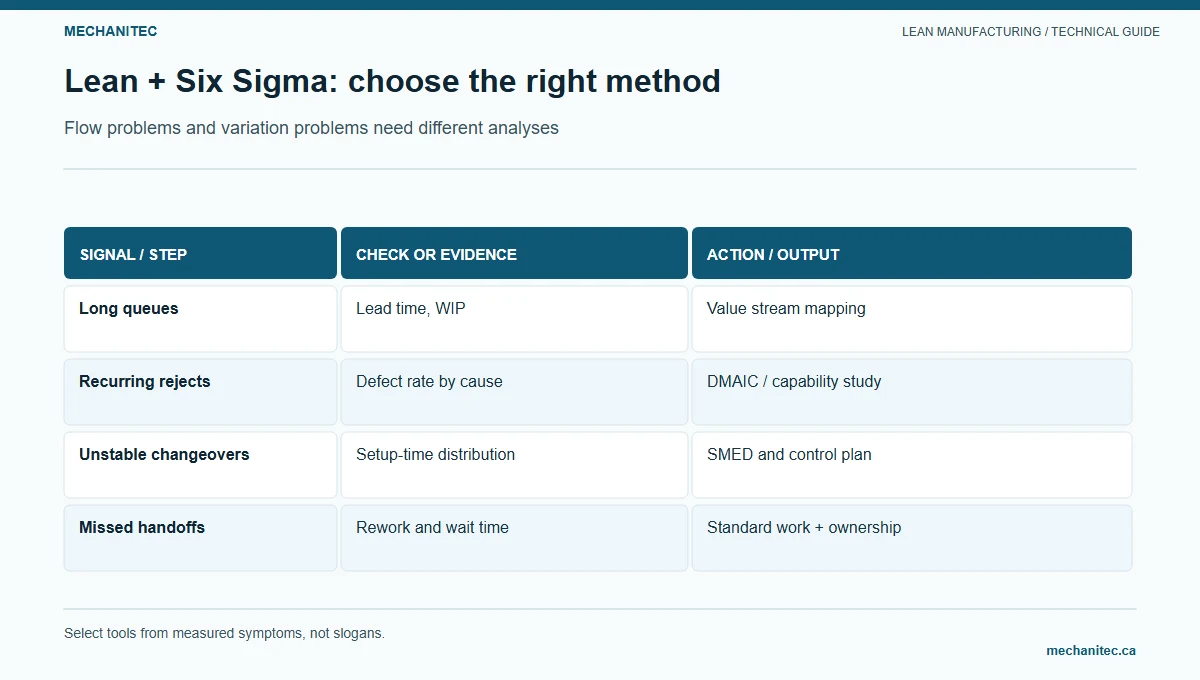Select the 'Setup-time distribution' cell

[x=514, y=465]
